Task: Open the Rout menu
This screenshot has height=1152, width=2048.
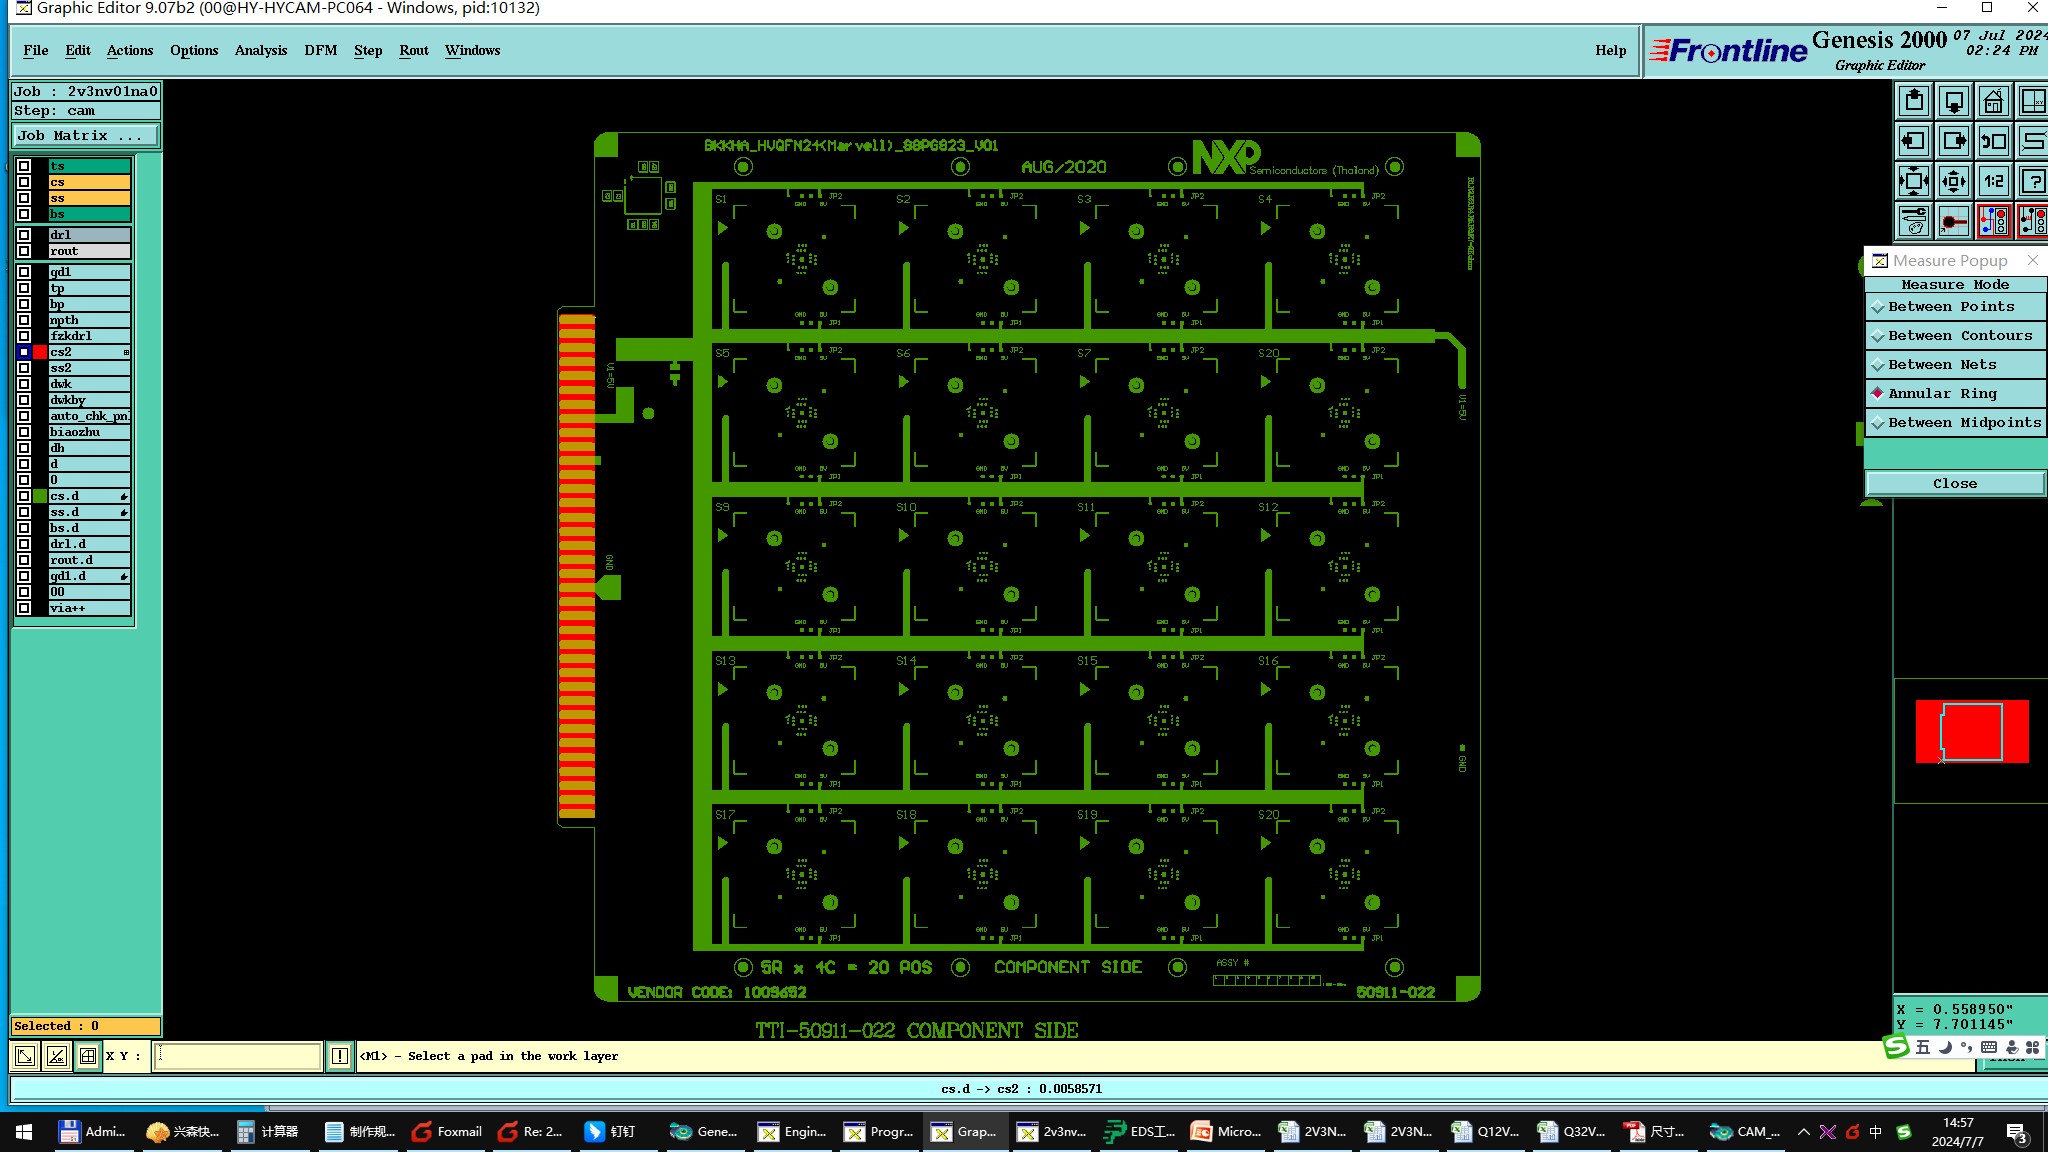Action: click(x=414, y=51)
